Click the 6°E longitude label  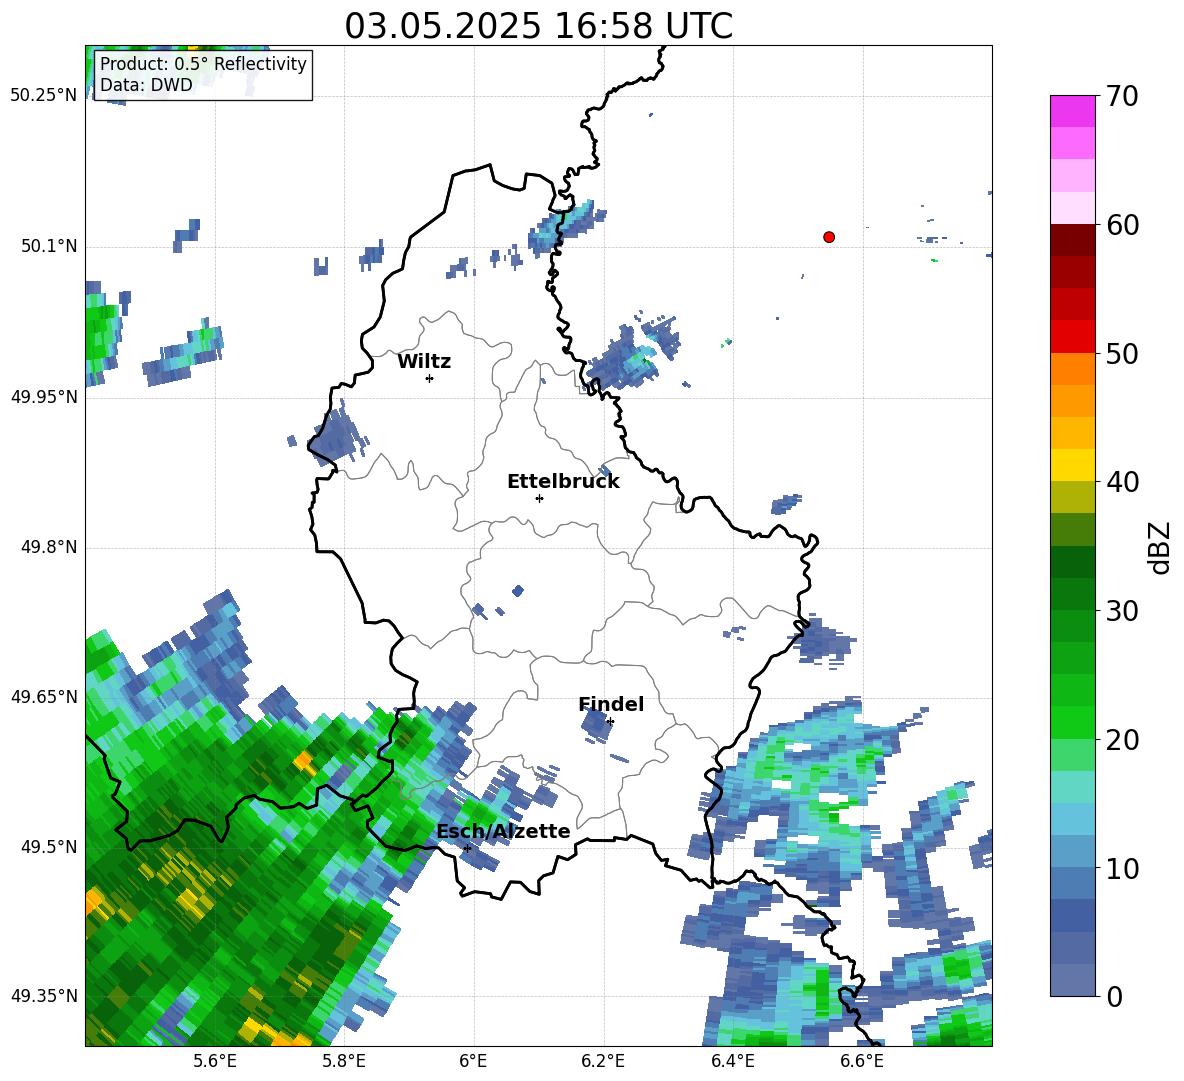point(473,1061)
